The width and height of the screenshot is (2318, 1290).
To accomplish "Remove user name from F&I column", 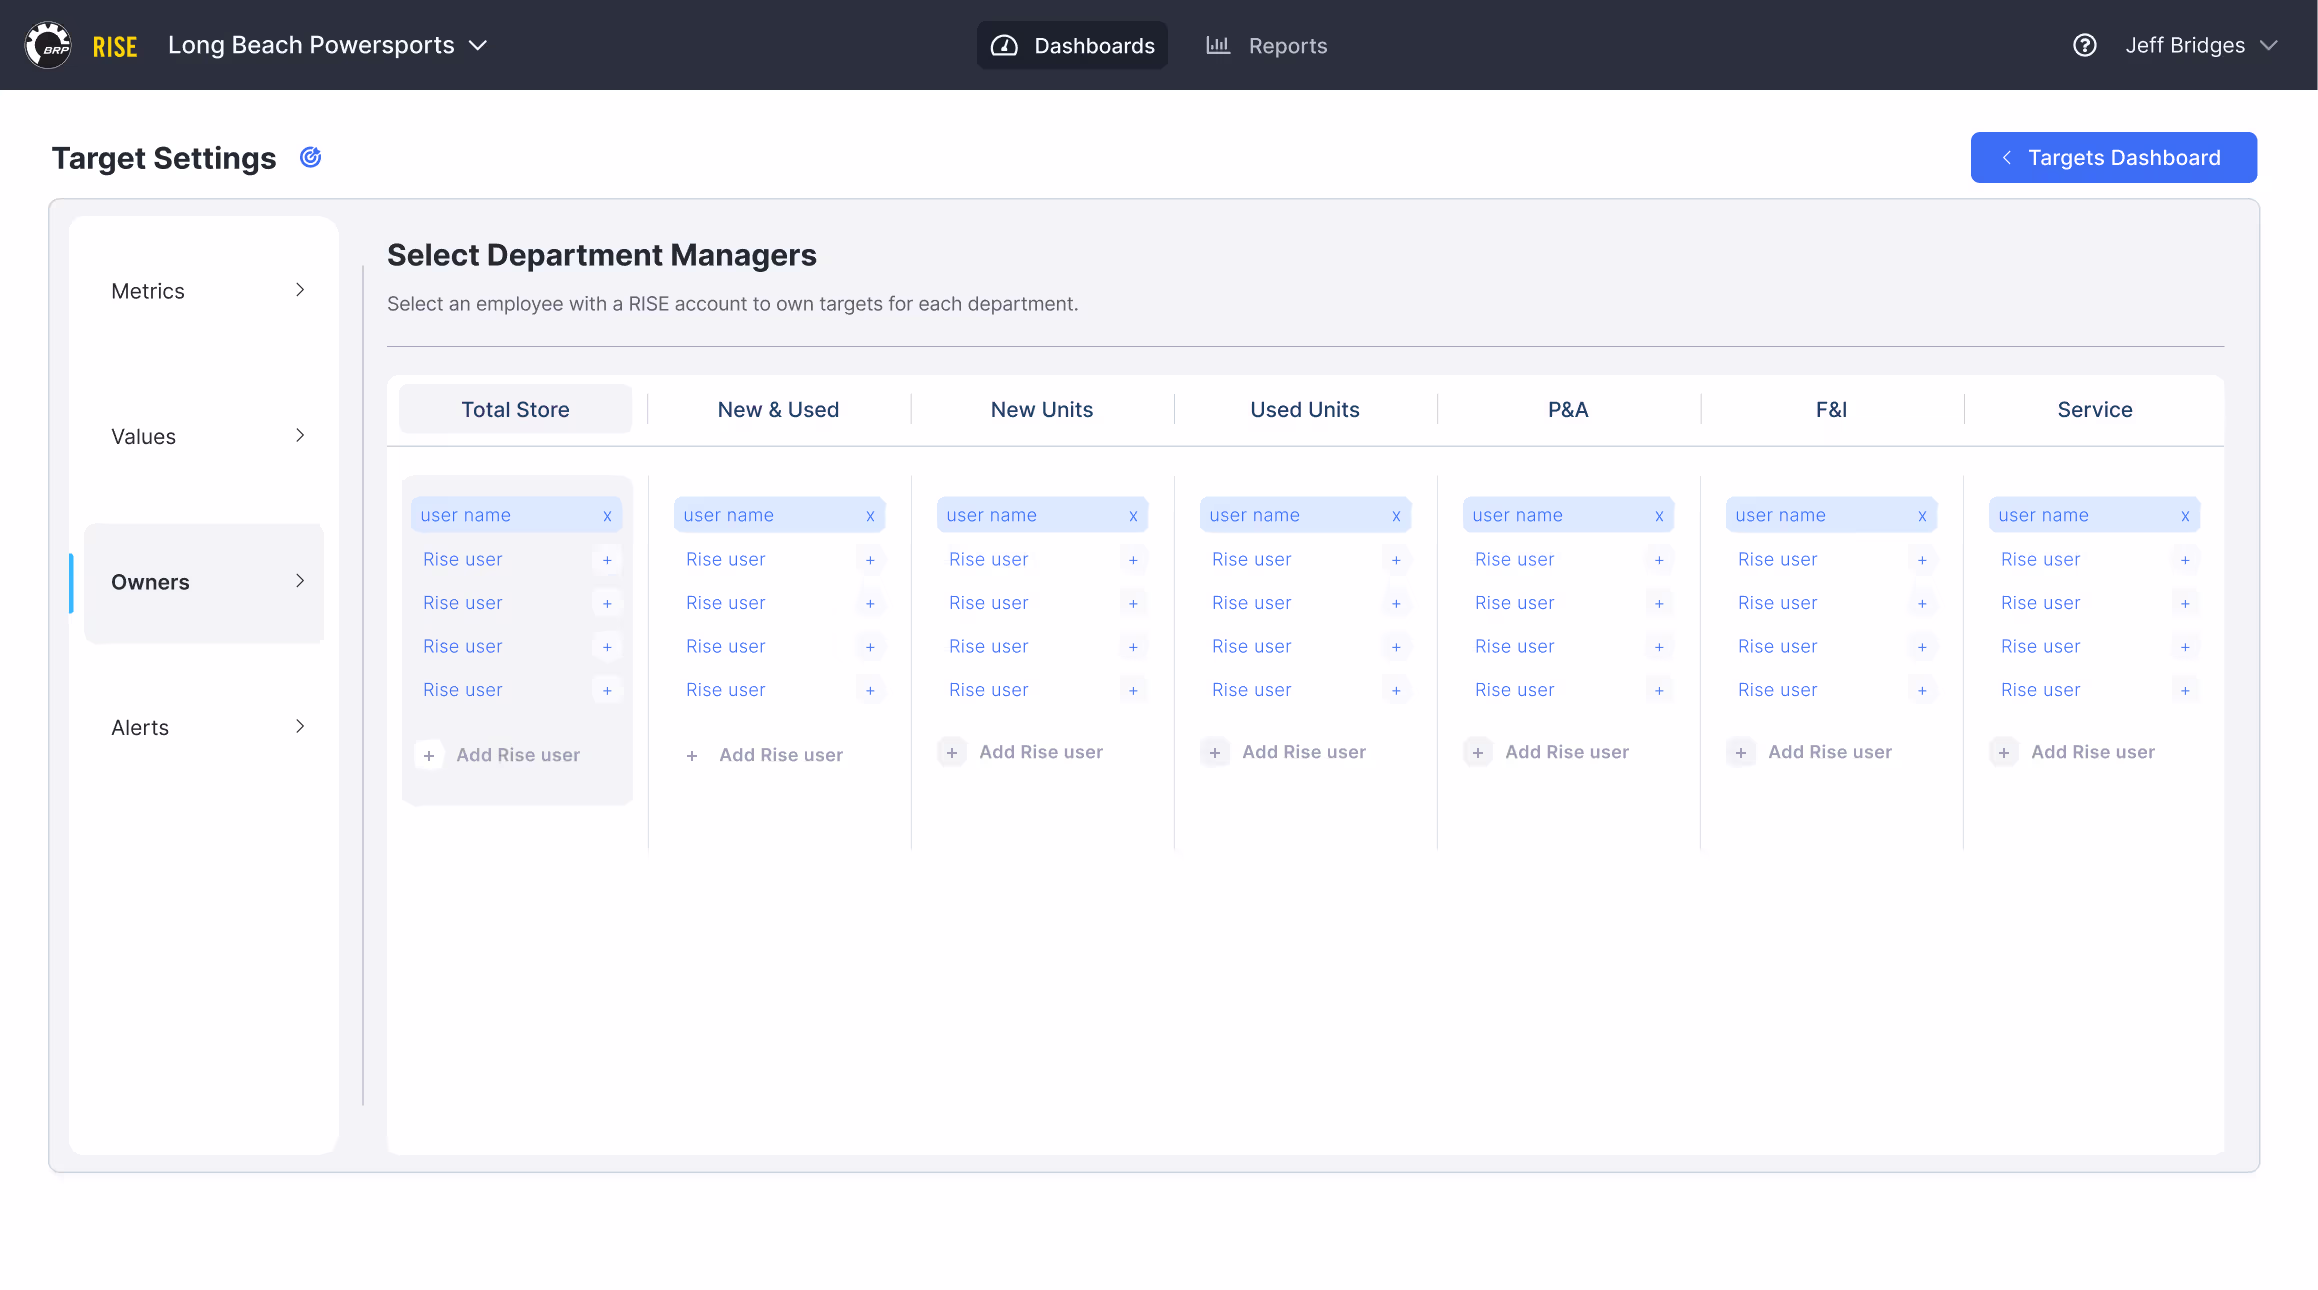I will click(x=1922, y=516).
